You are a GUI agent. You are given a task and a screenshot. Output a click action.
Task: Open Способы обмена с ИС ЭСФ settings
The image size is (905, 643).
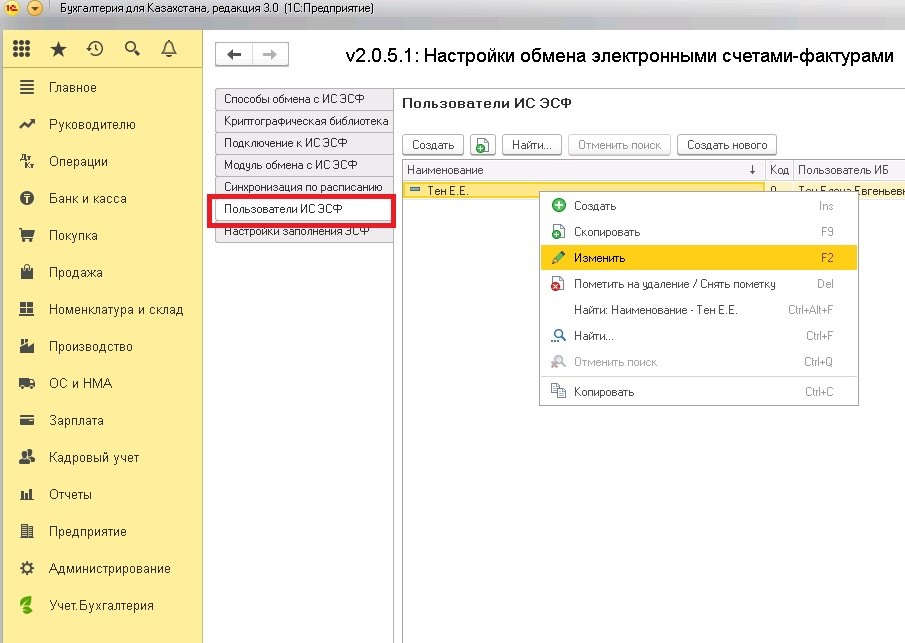point(305,98)
